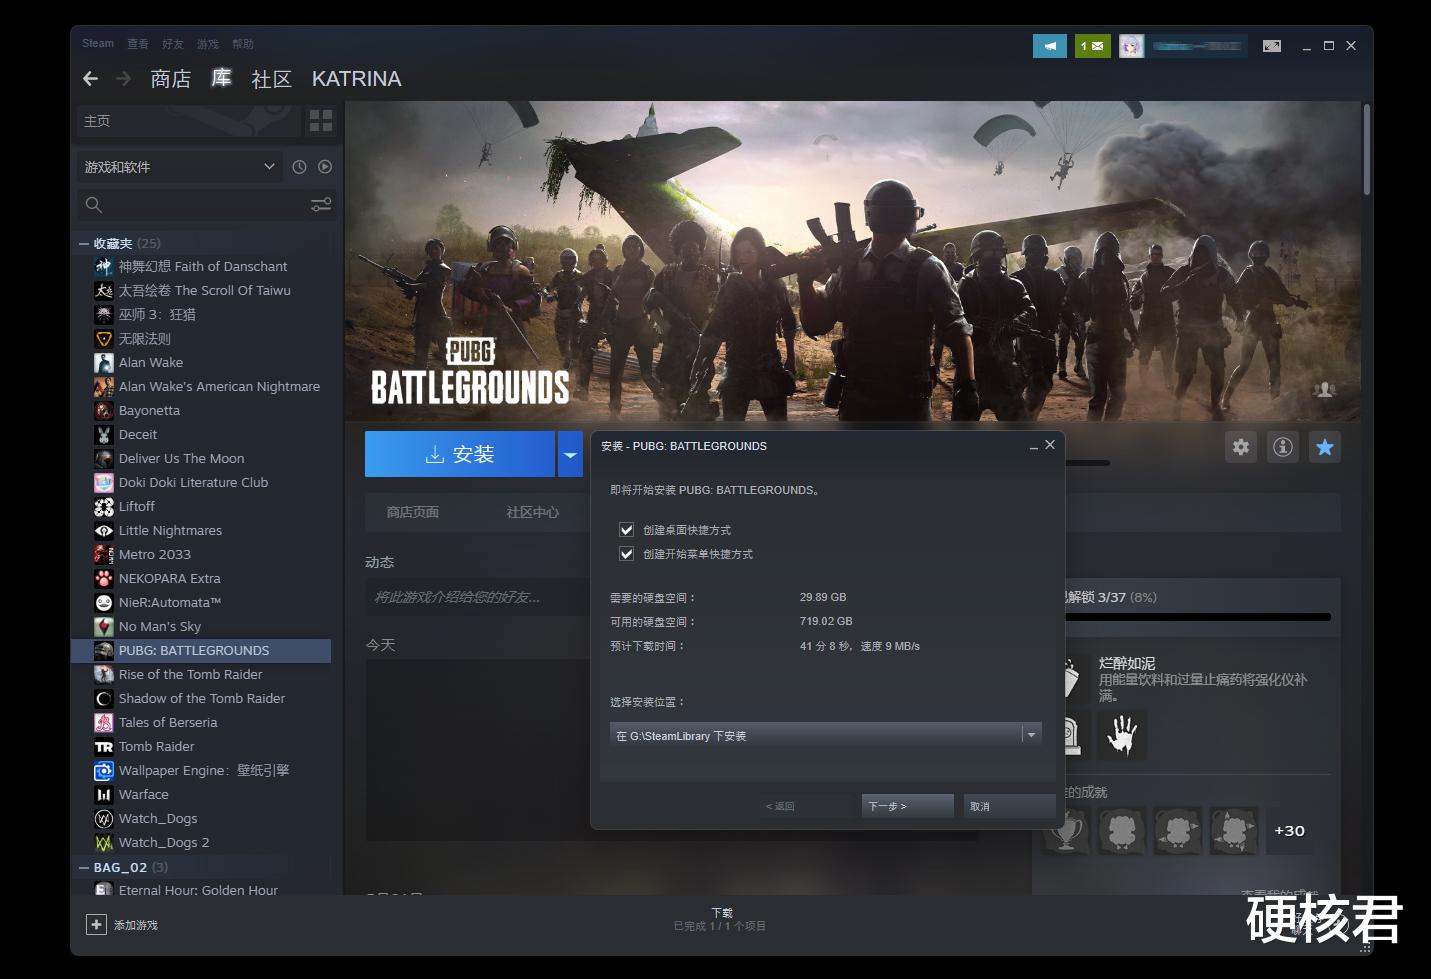Click the No Man's Sky icon
Image resolution: width=1431 pixels, height=979 pixels.
coord(104,627)
